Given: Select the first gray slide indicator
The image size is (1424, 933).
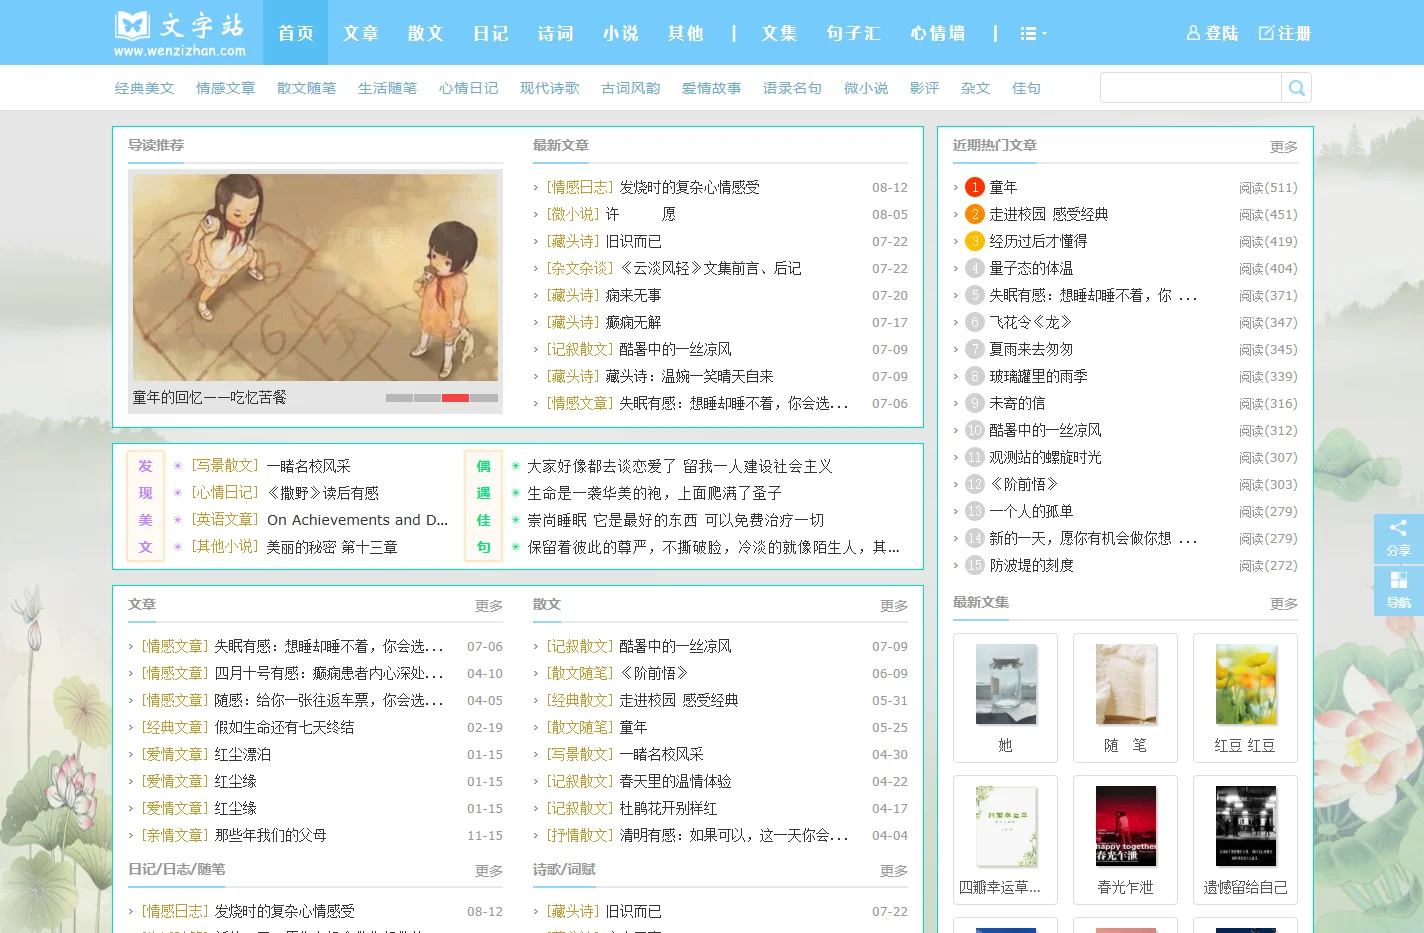Looking at the screenshot, I should [400, 398].
